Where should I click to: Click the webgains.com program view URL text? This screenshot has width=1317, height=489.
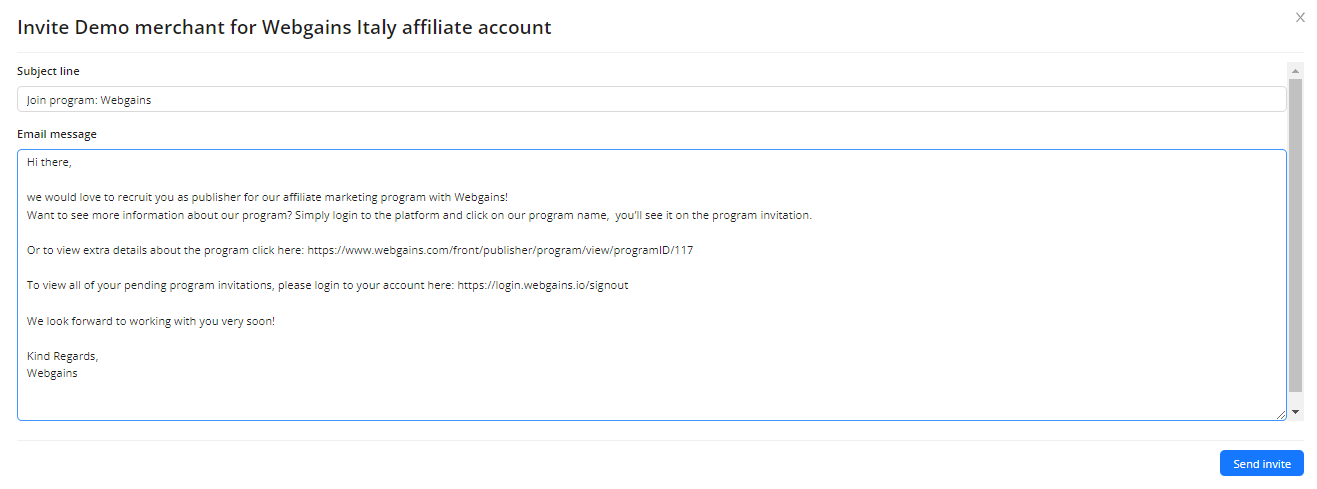click(500, 250)
